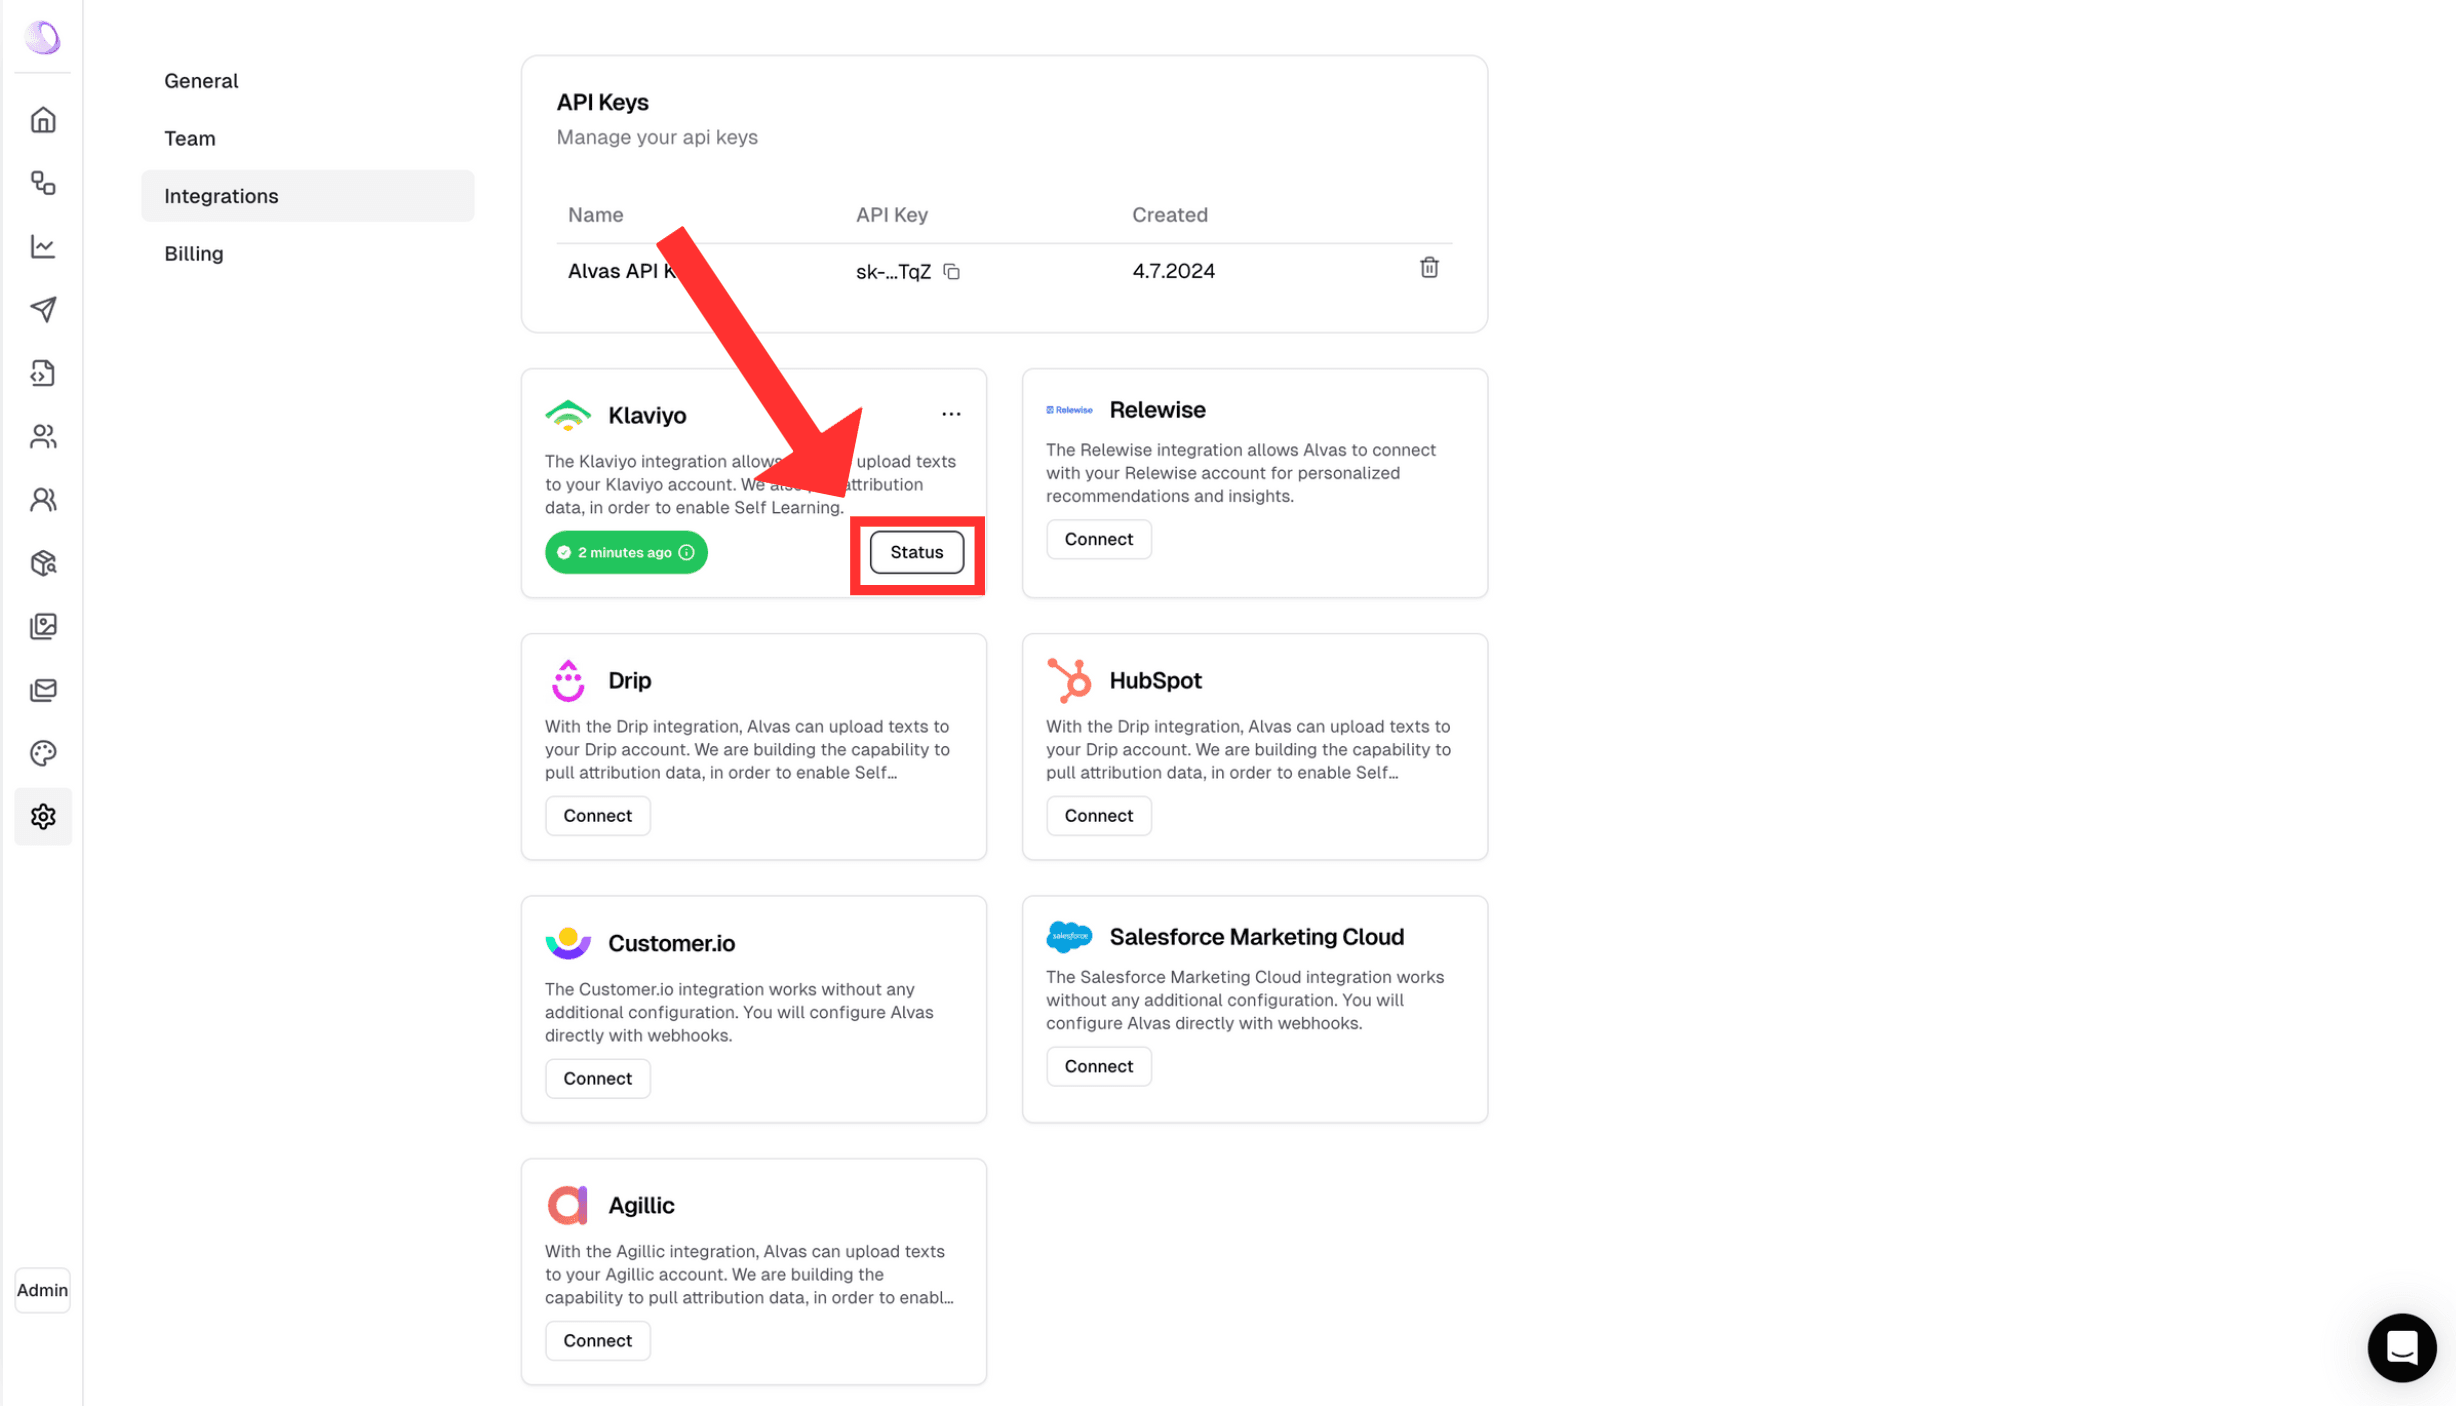
Task: Click the Agillic logo
Action: [x=568, y=1205]
